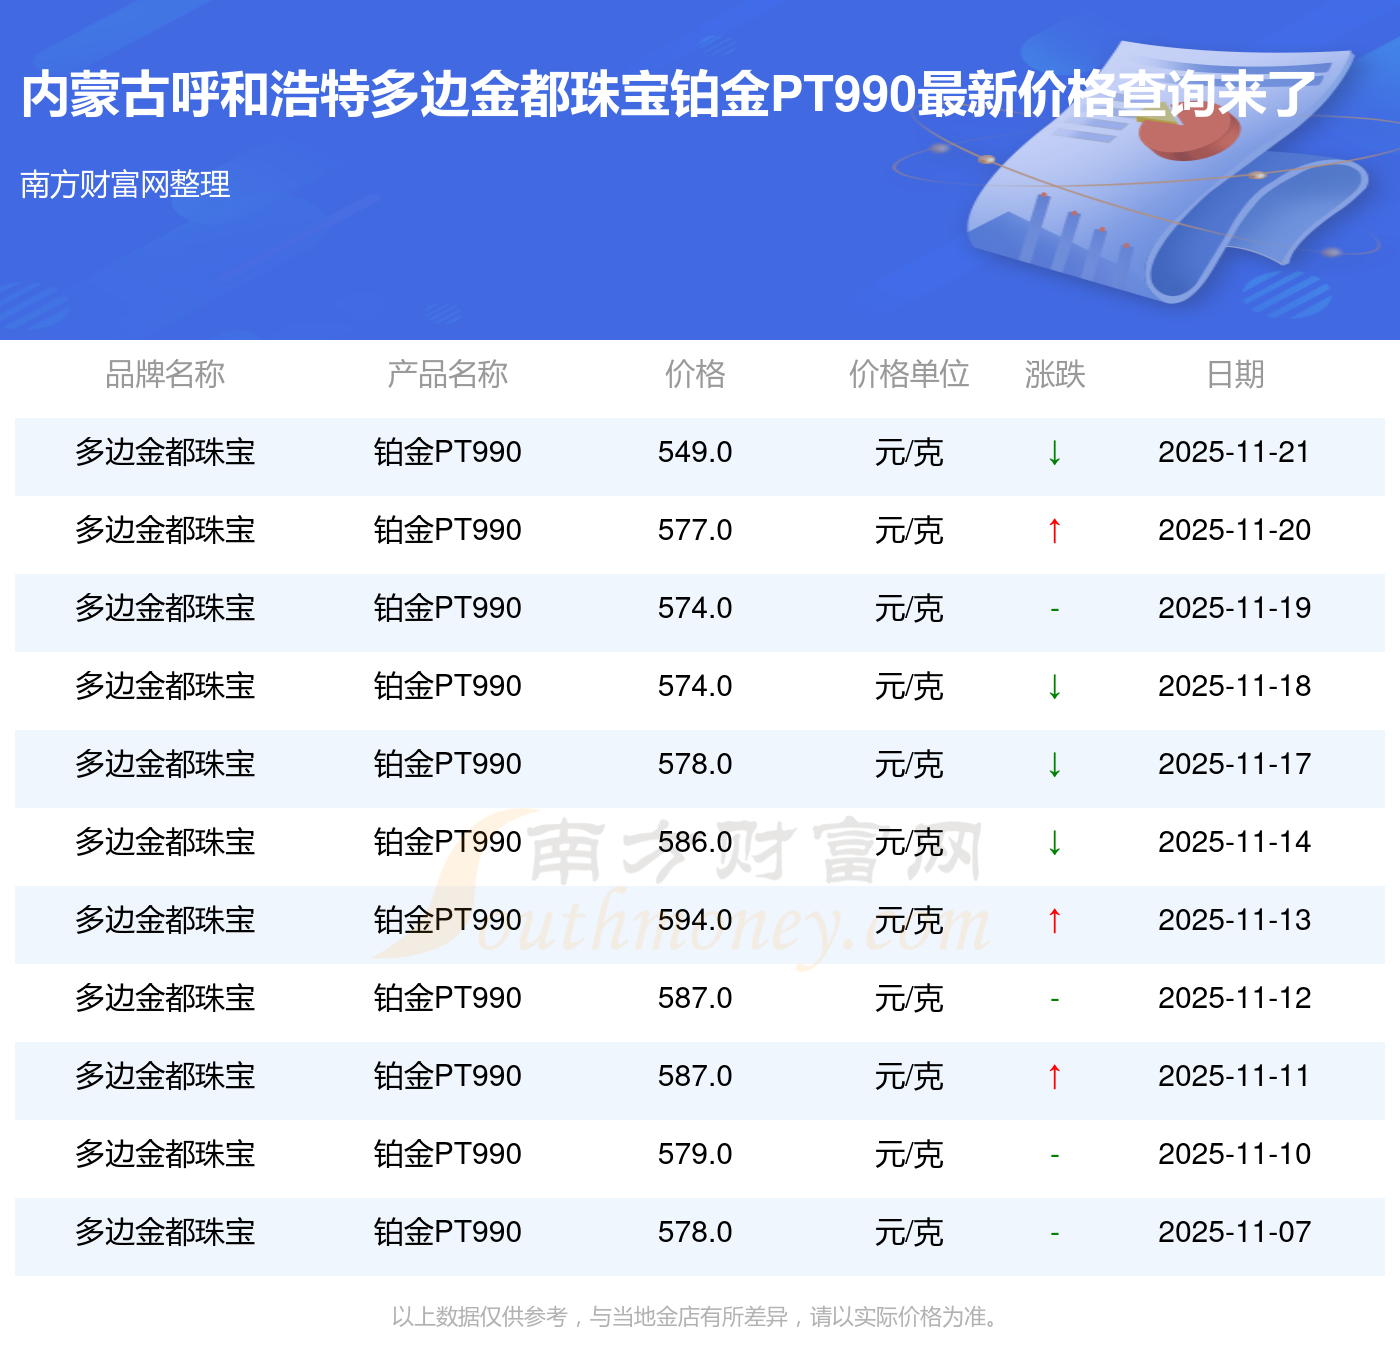The image size is (1400, 1362).
Task: Click the red up arrow for 2025-11-20
Action: (1054, 531)
